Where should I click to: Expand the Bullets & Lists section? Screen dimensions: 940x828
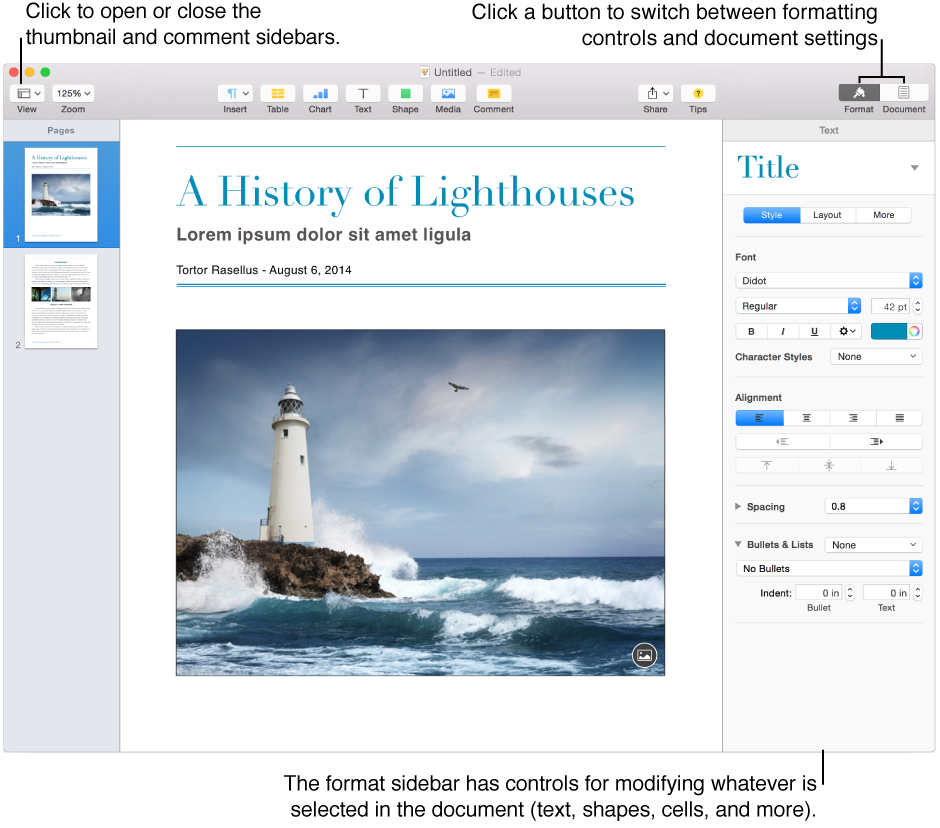[737, 544]
